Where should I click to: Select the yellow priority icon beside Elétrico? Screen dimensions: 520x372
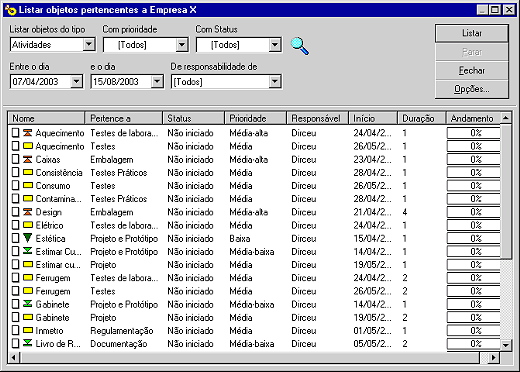pyautogui.click(x=28, y=225)
